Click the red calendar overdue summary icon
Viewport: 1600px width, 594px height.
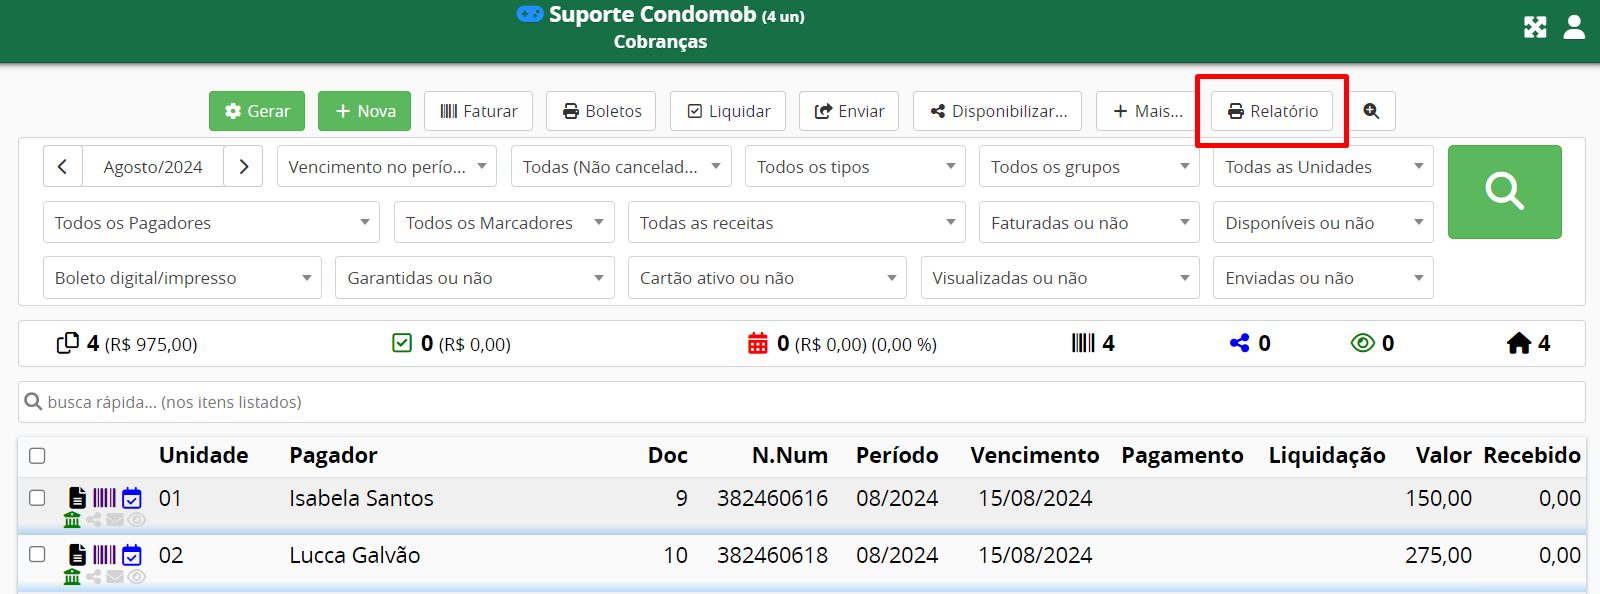pyautogui.click(x=758, y=343)
